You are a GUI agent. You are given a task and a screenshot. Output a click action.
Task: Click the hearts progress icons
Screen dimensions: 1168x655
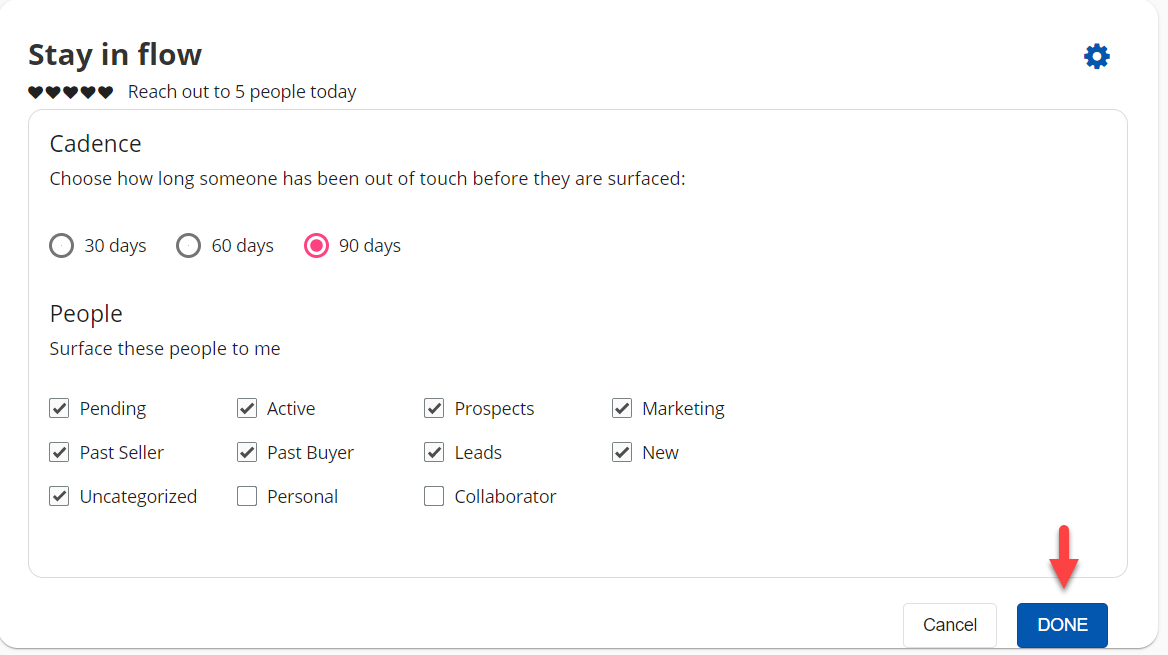(70, 93)
